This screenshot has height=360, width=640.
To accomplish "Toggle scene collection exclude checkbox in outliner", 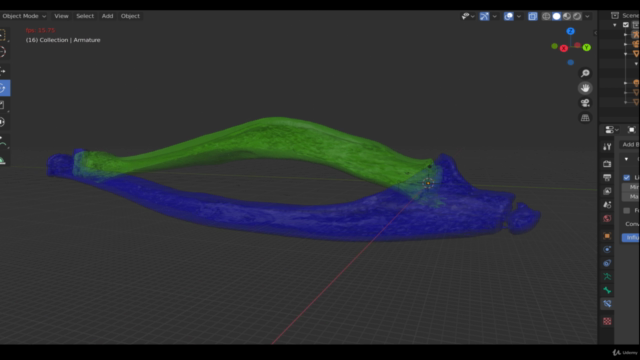I will click(626, 25).
